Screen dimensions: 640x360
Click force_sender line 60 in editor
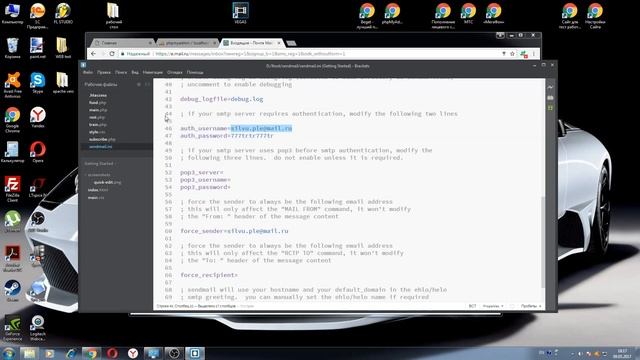click(234, 231)
